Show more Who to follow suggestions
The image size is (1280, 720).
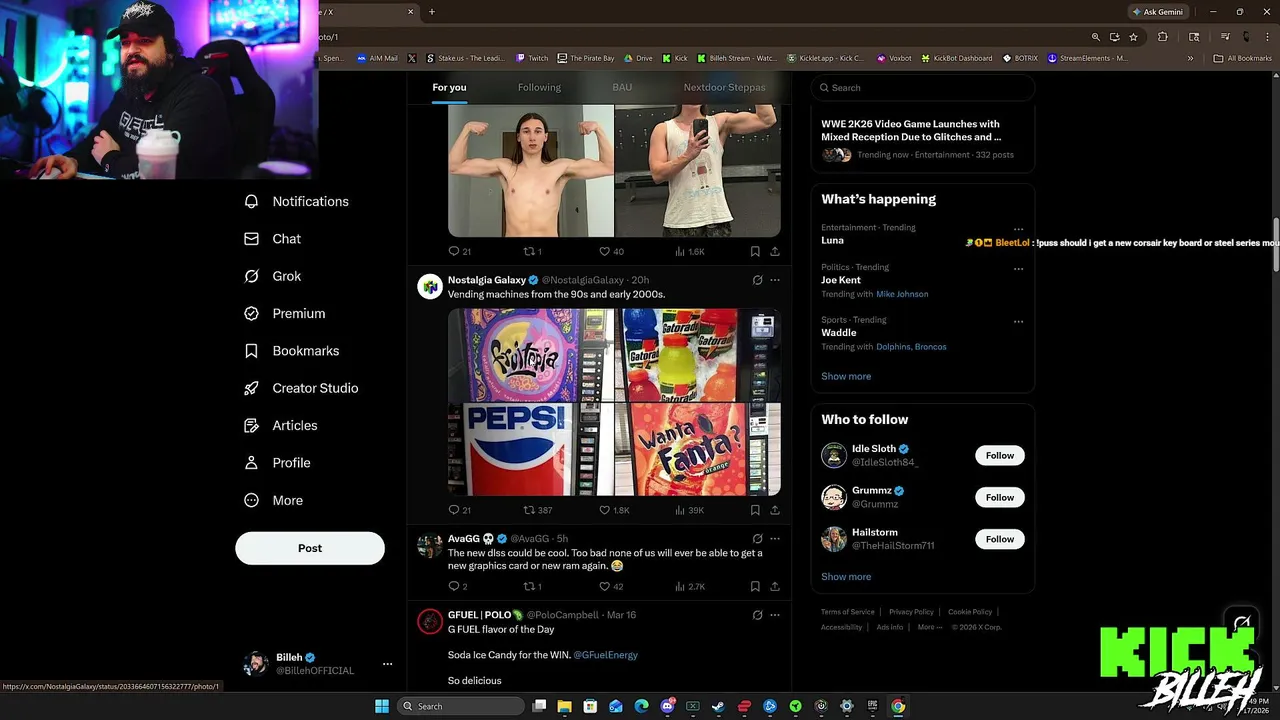click(x=846, y=576)
